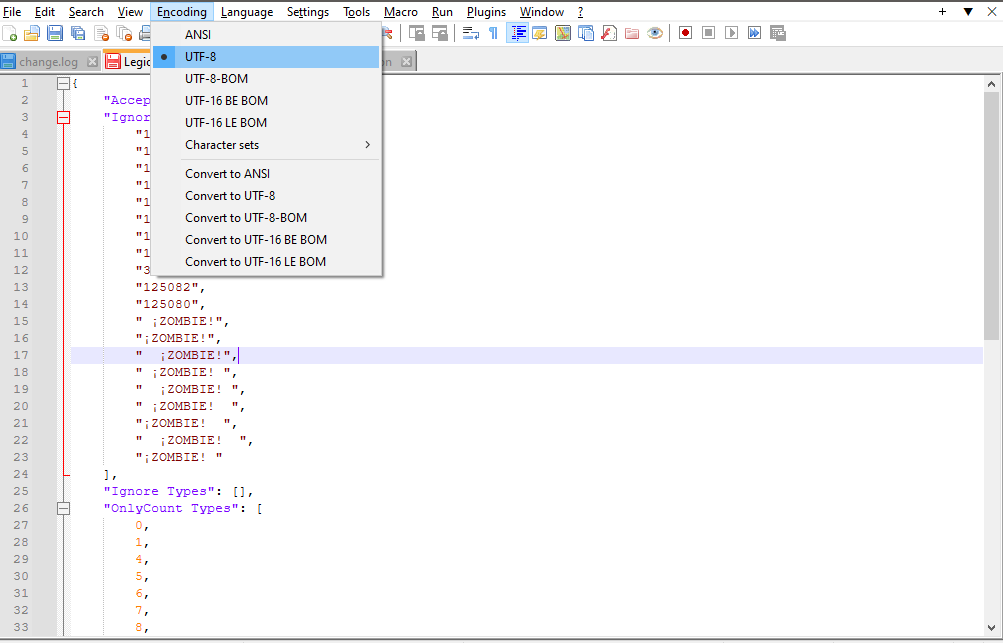This screenshot has width=1003, height=643.
Task: Select UTF-8-BOM encoding
Action: click(216, 79)
